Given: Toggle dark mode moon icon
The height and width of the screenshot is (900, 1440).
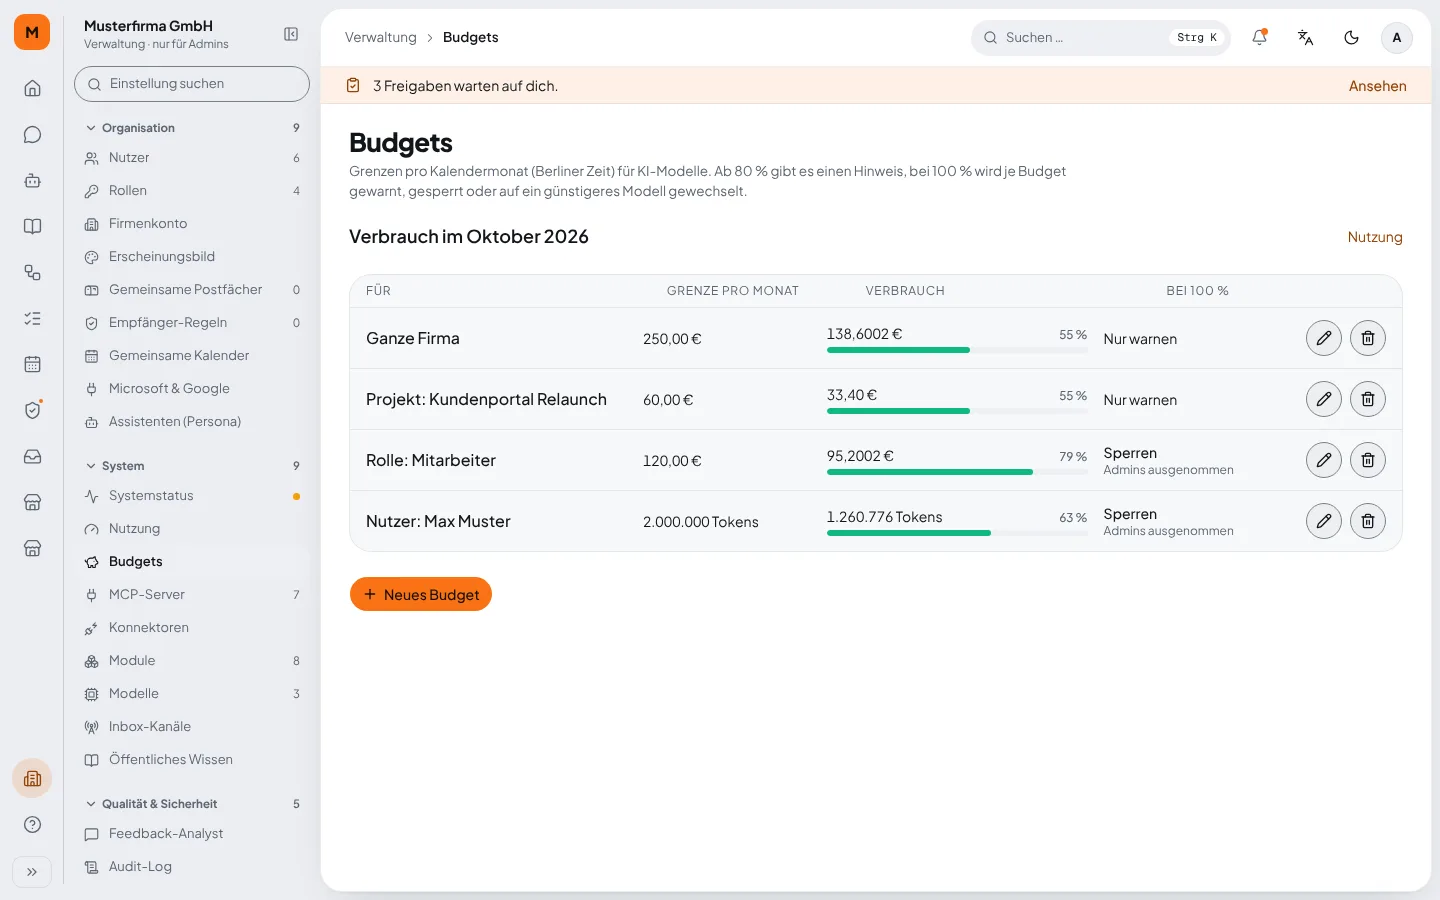Looking at the screenshot, I should pos(1351,37).
